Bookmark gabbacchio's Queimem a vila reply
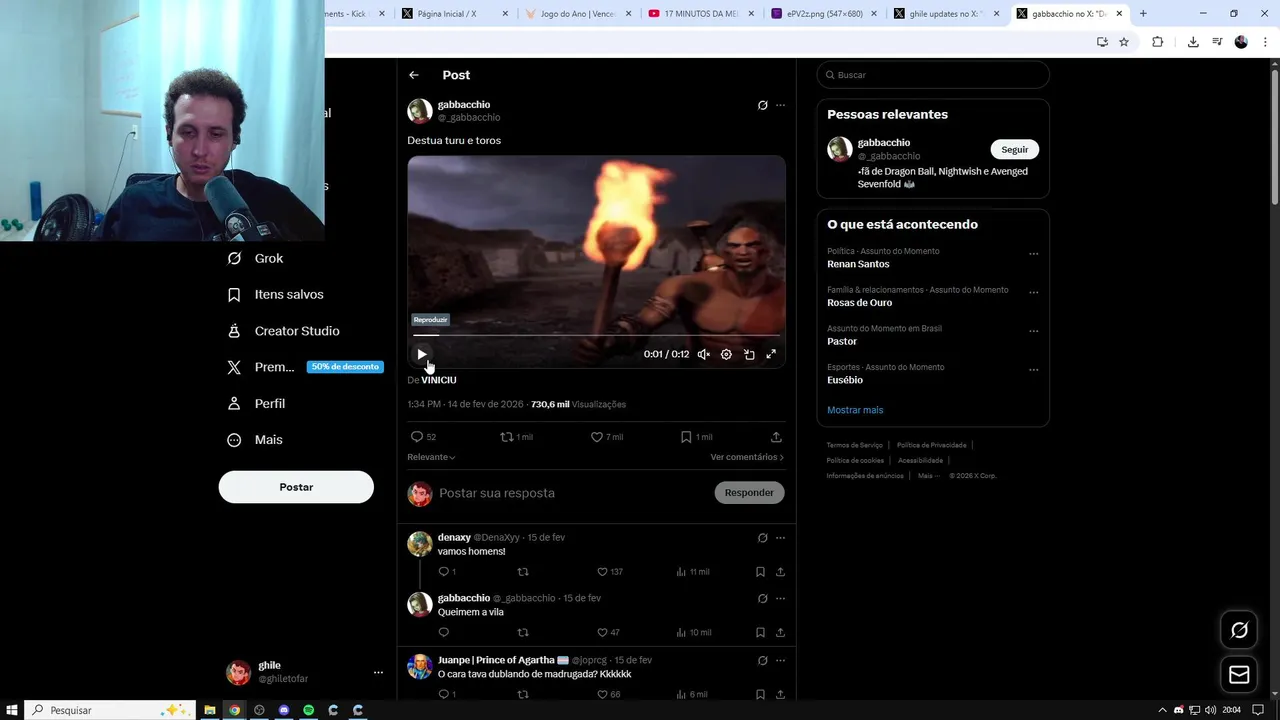The height and width of the screenshot is (720, 1280). coord(760,632)
